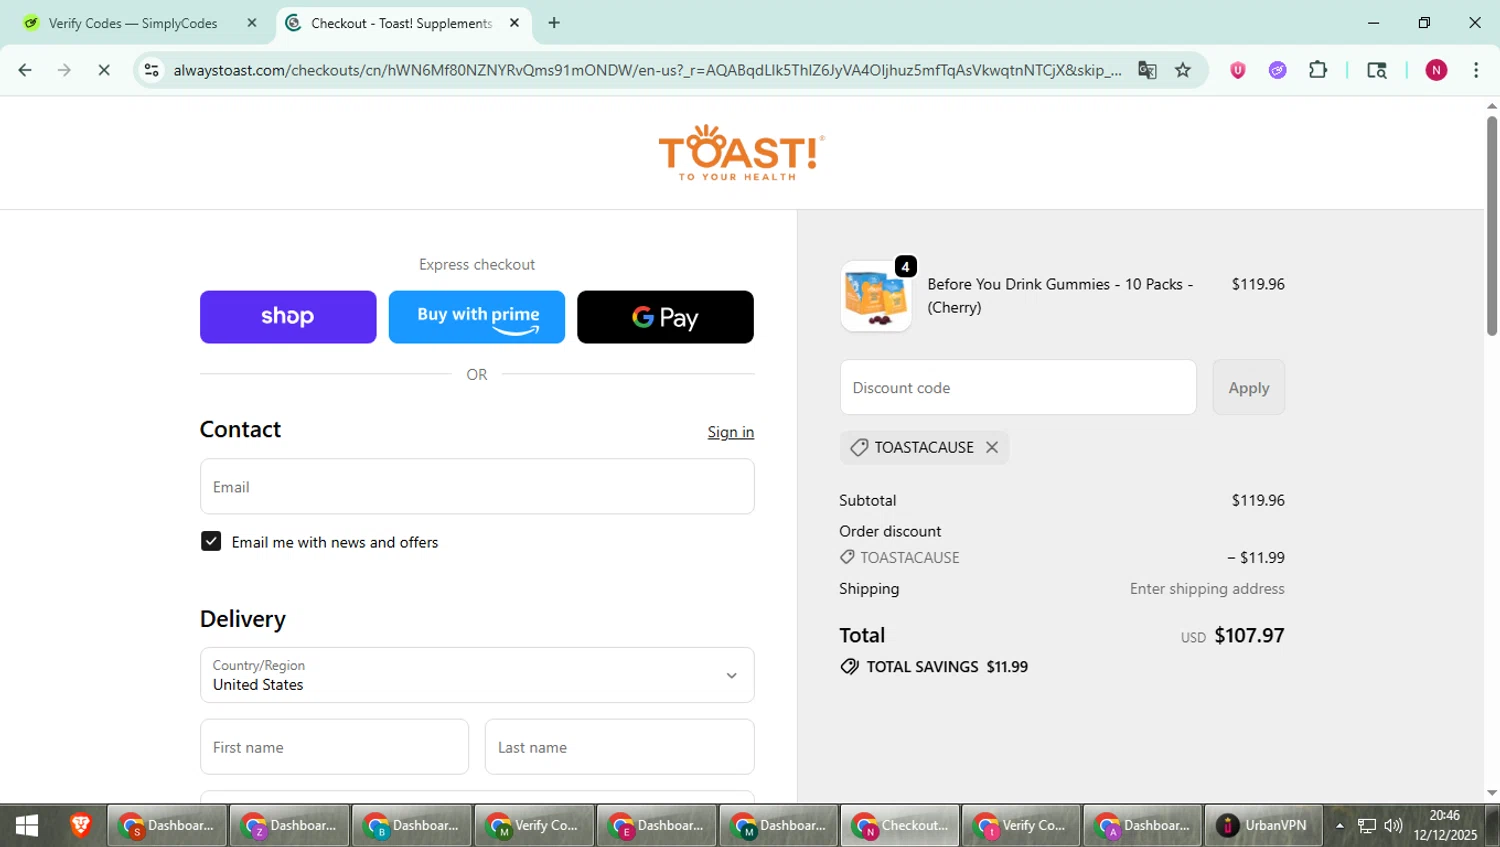This screenshot has width=1500, height=847.
Task: Click the First name field
Action: coord(334,747)
